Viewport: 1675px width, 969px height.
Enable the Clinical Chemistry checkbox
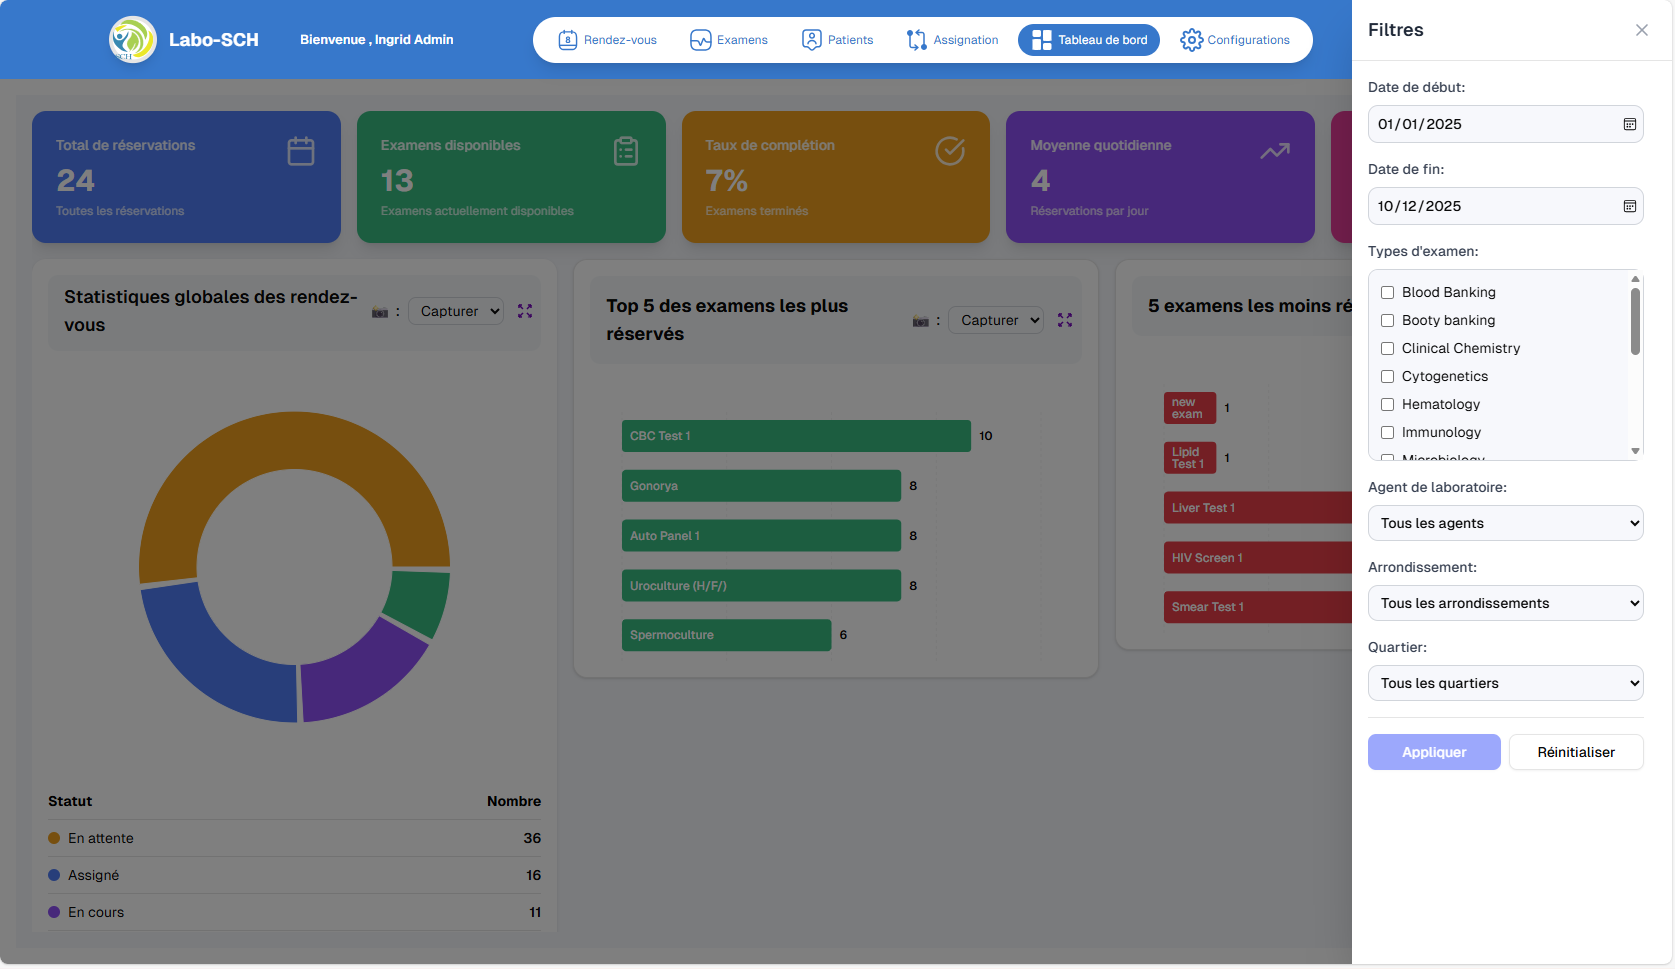click(1387, 348)
